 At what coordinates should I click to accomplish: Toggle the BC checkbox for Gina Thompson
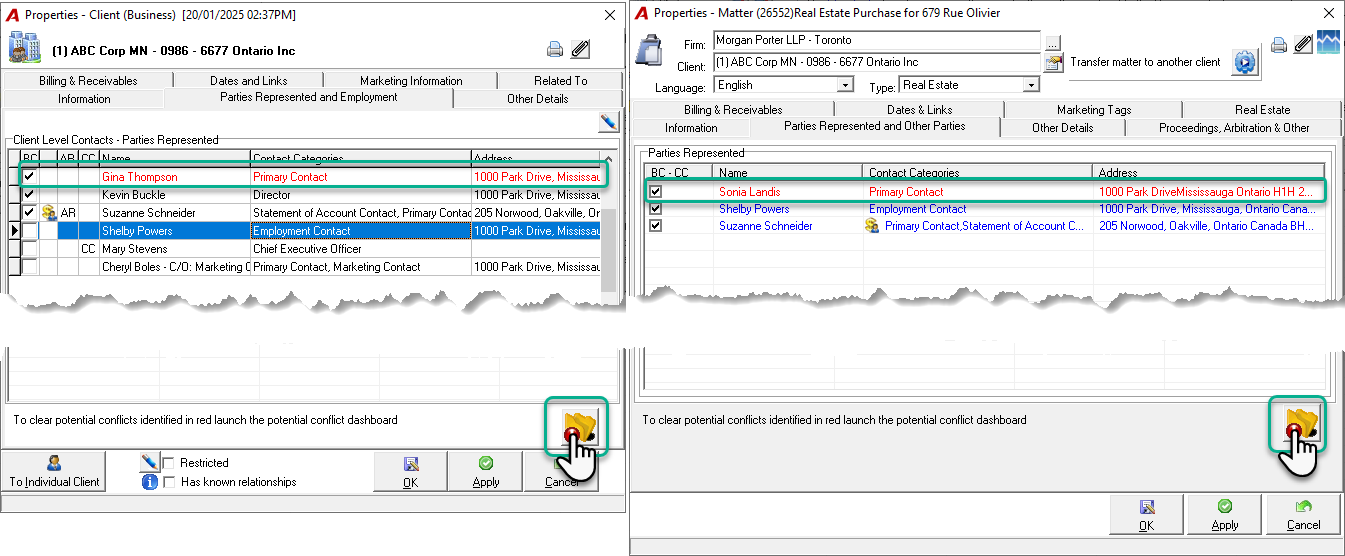pos(29,177)
